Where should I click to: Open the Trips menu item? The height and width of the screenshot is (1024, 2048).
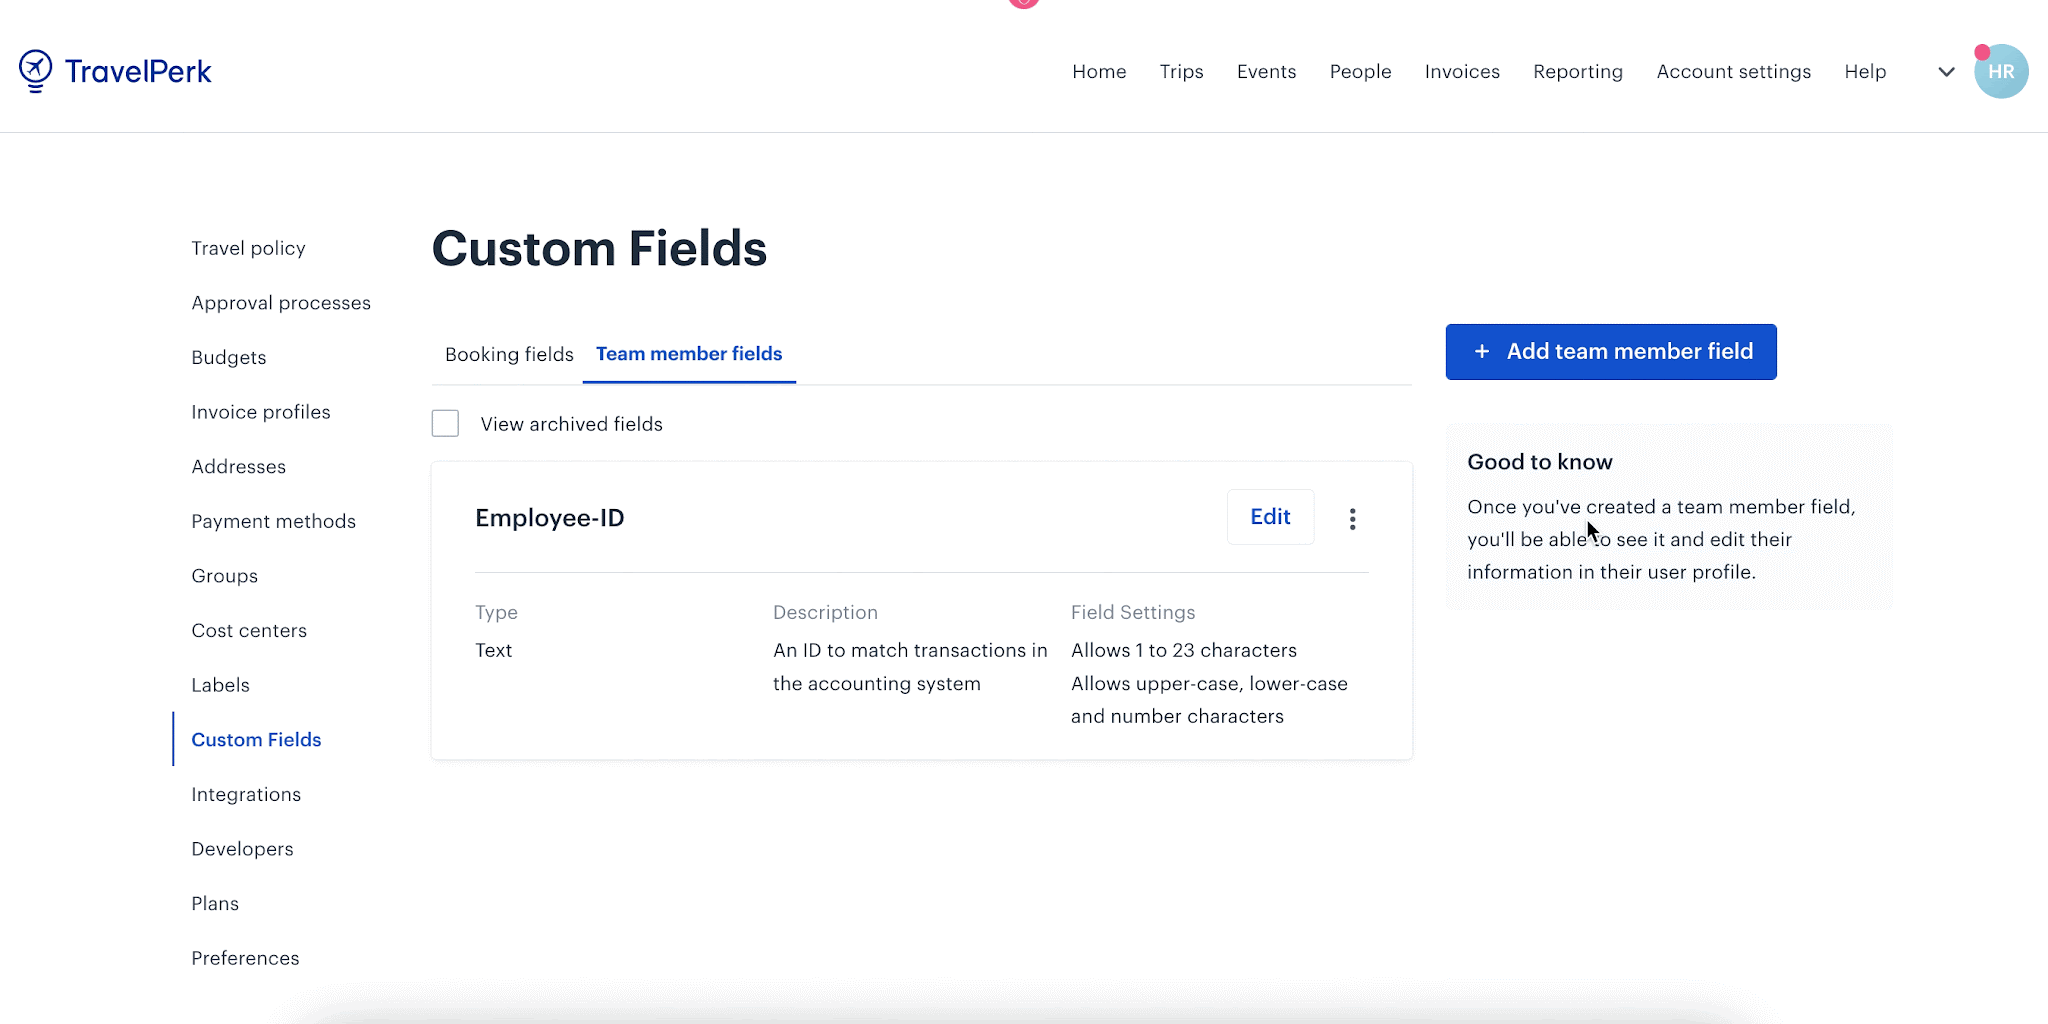coord(1181,72)
